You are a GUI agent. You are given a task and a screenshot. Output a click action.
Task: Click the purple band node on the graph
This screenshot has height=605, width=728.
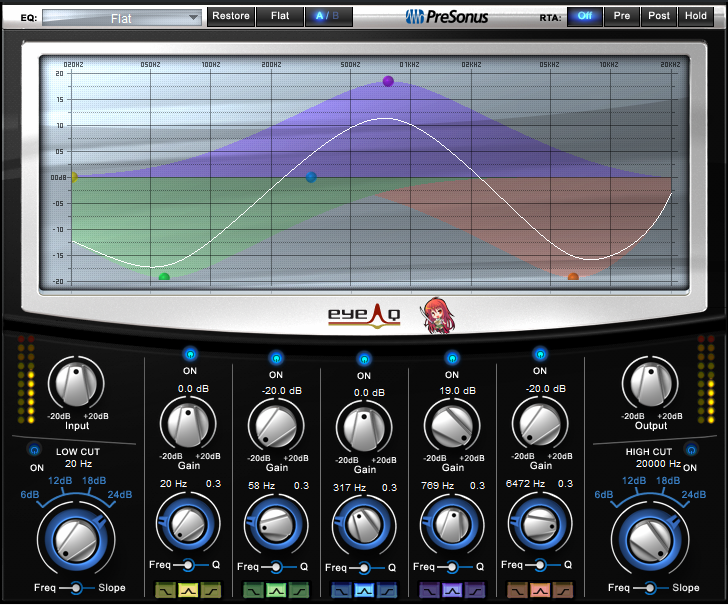click(x=388, y=82)
